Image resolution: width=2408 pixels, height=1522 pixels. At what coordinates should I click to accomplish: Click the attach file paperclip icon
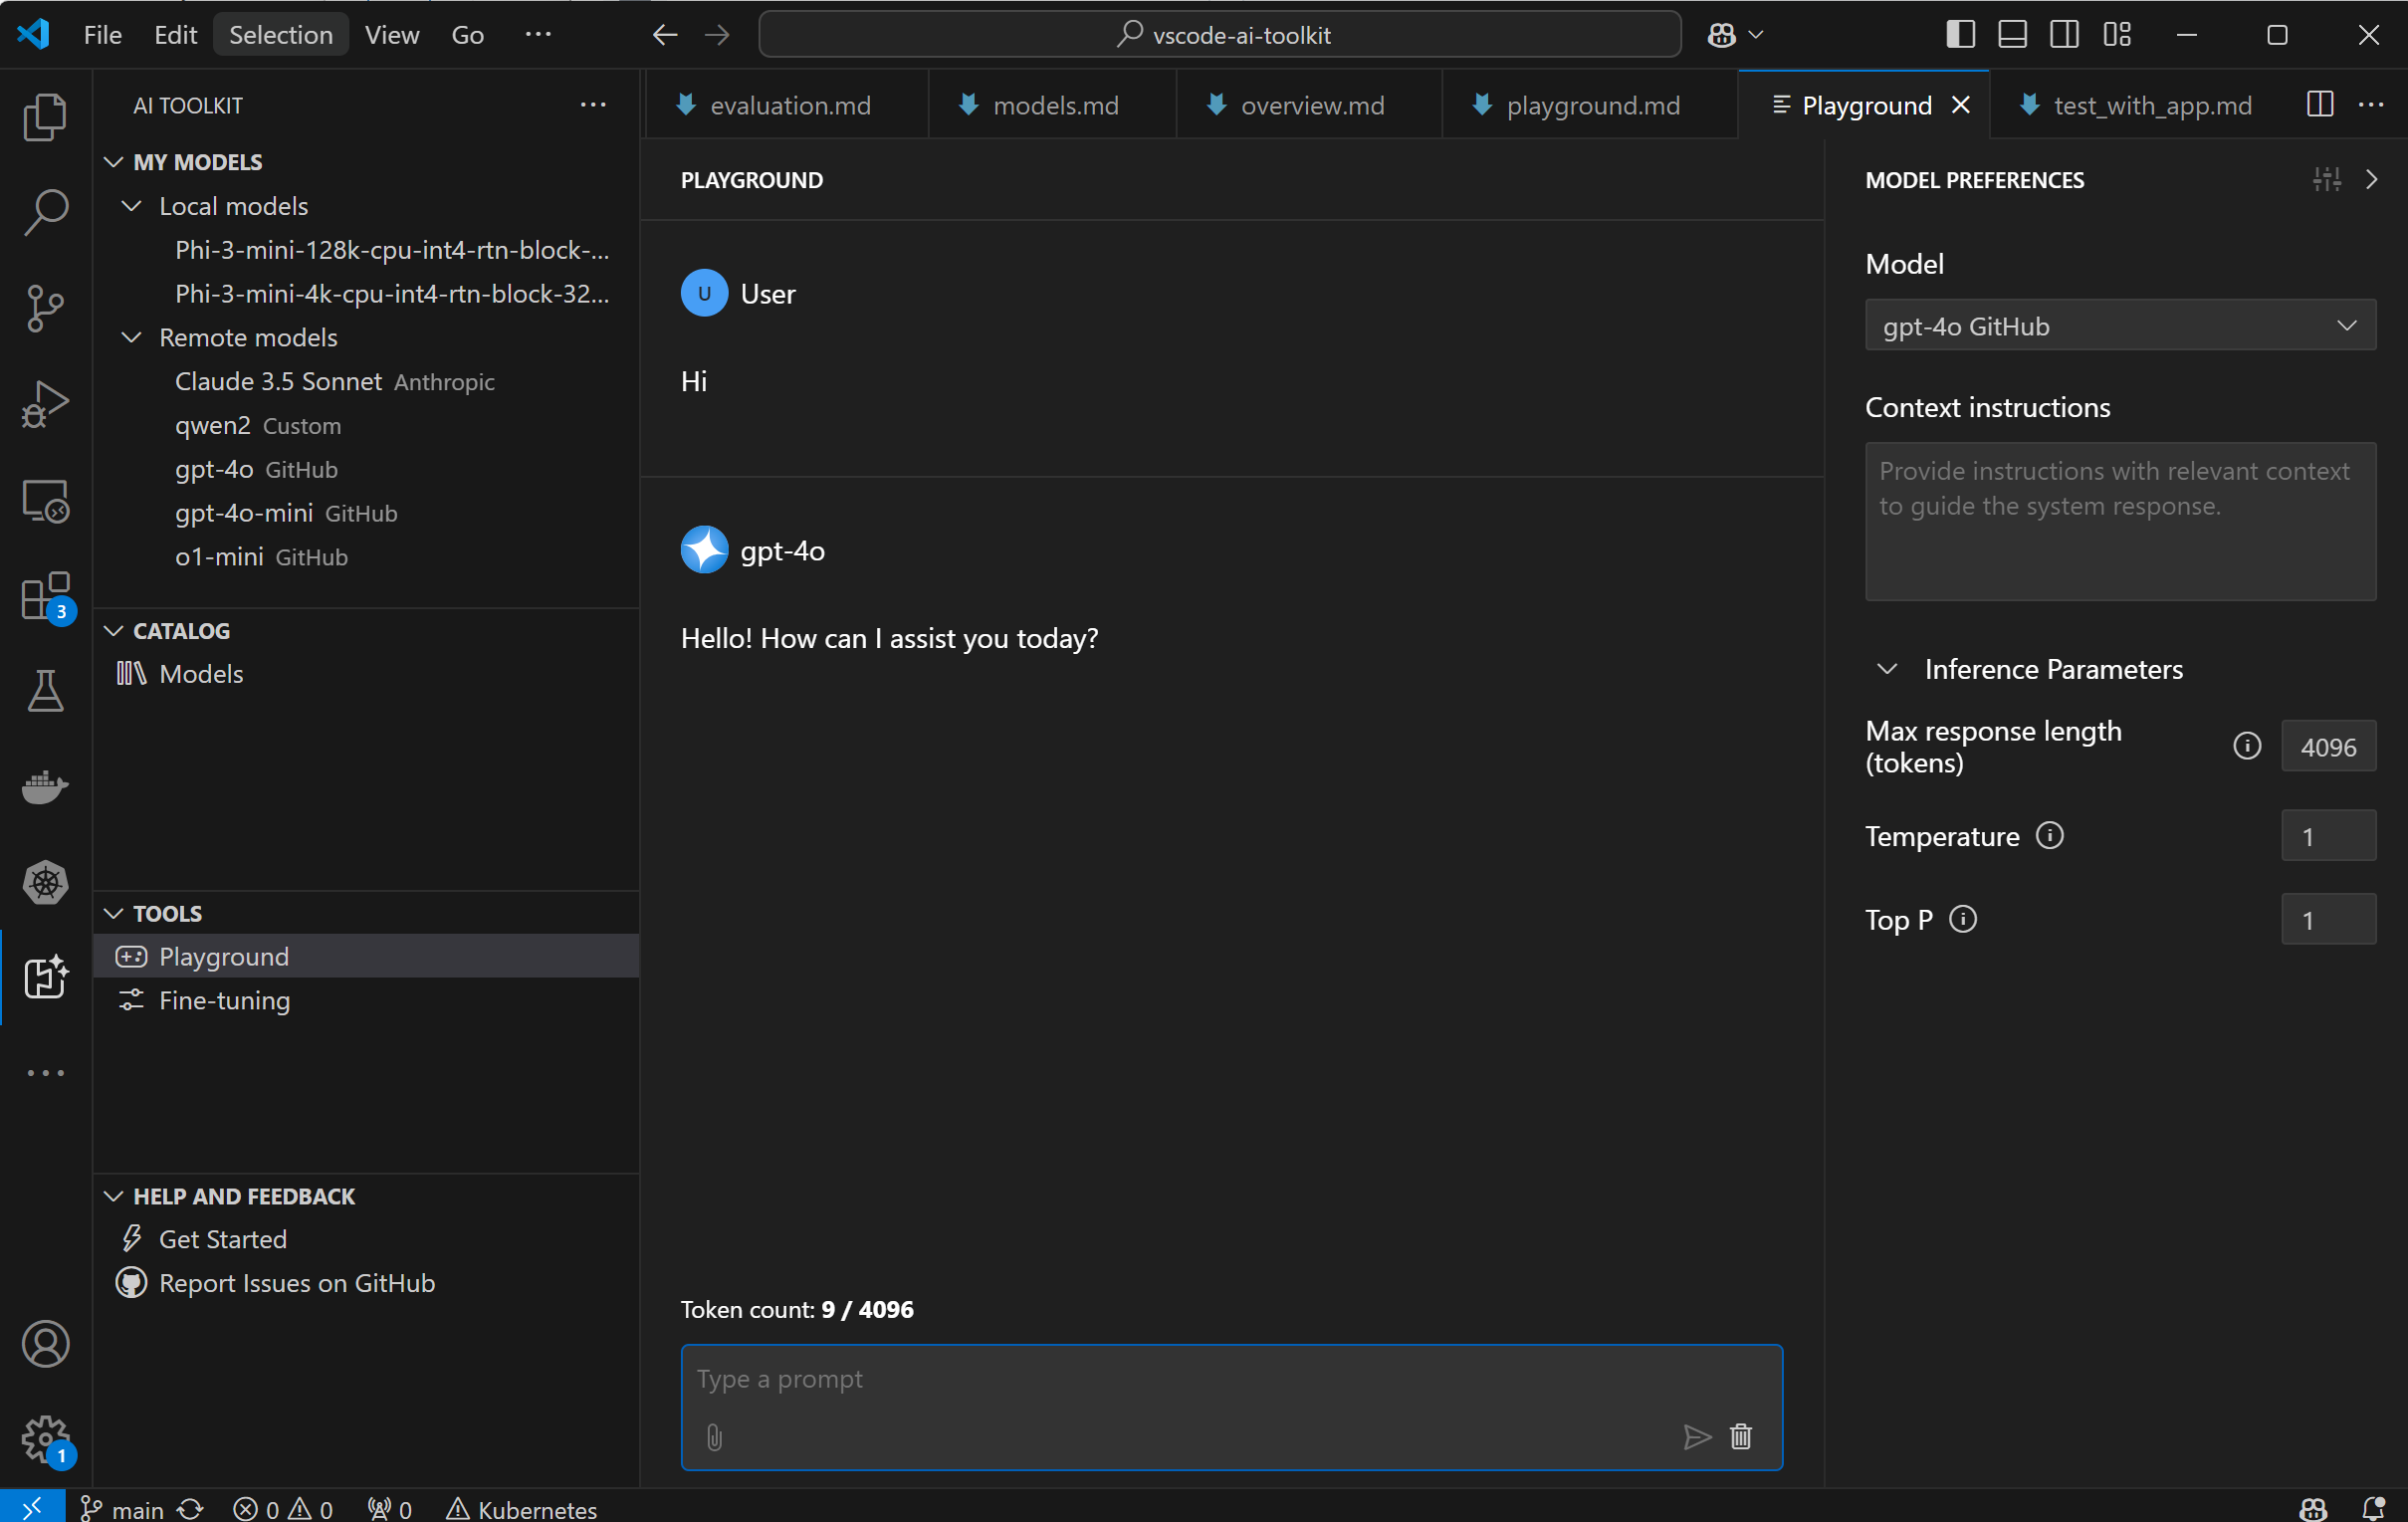(714, 1437)
